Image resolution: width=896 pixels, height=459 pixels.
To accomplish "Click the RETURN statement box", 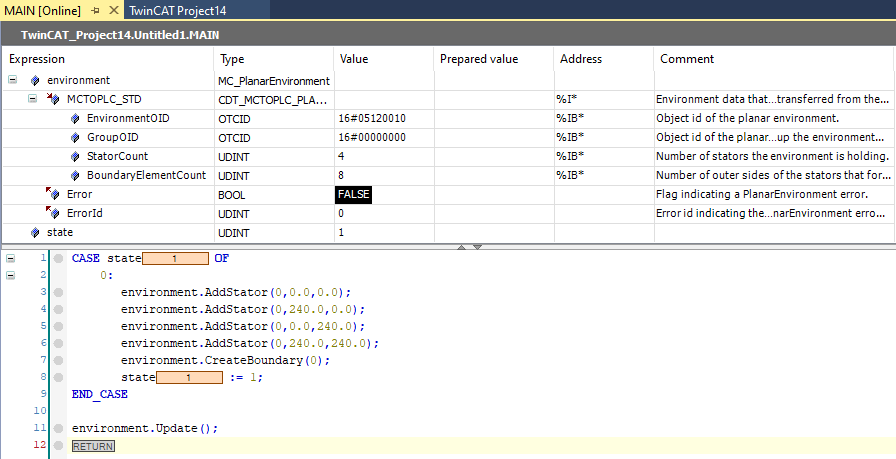I will click(x=93, y=446).
